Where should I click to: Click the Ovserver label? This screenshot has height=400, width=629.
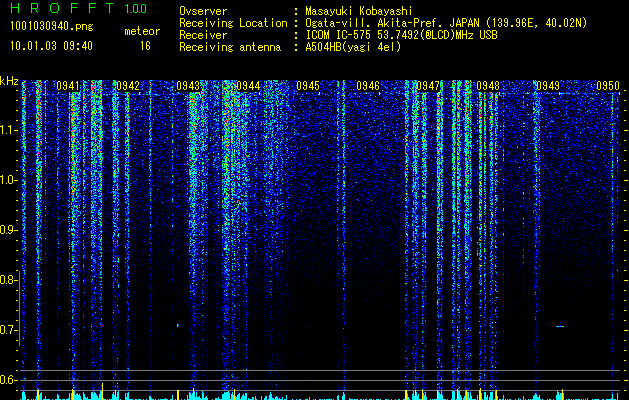click(203, 11)
